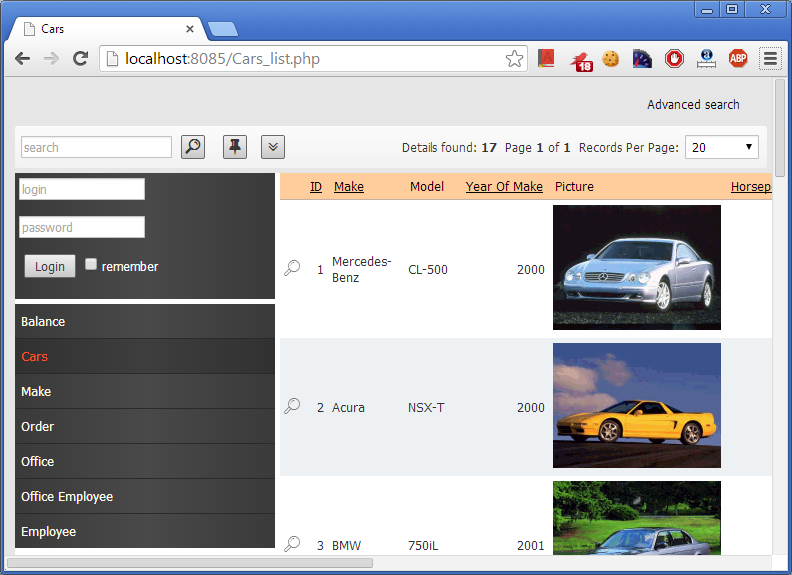Click browser Back arrow
Screen dimensions: 792x575
pos(22,59)
